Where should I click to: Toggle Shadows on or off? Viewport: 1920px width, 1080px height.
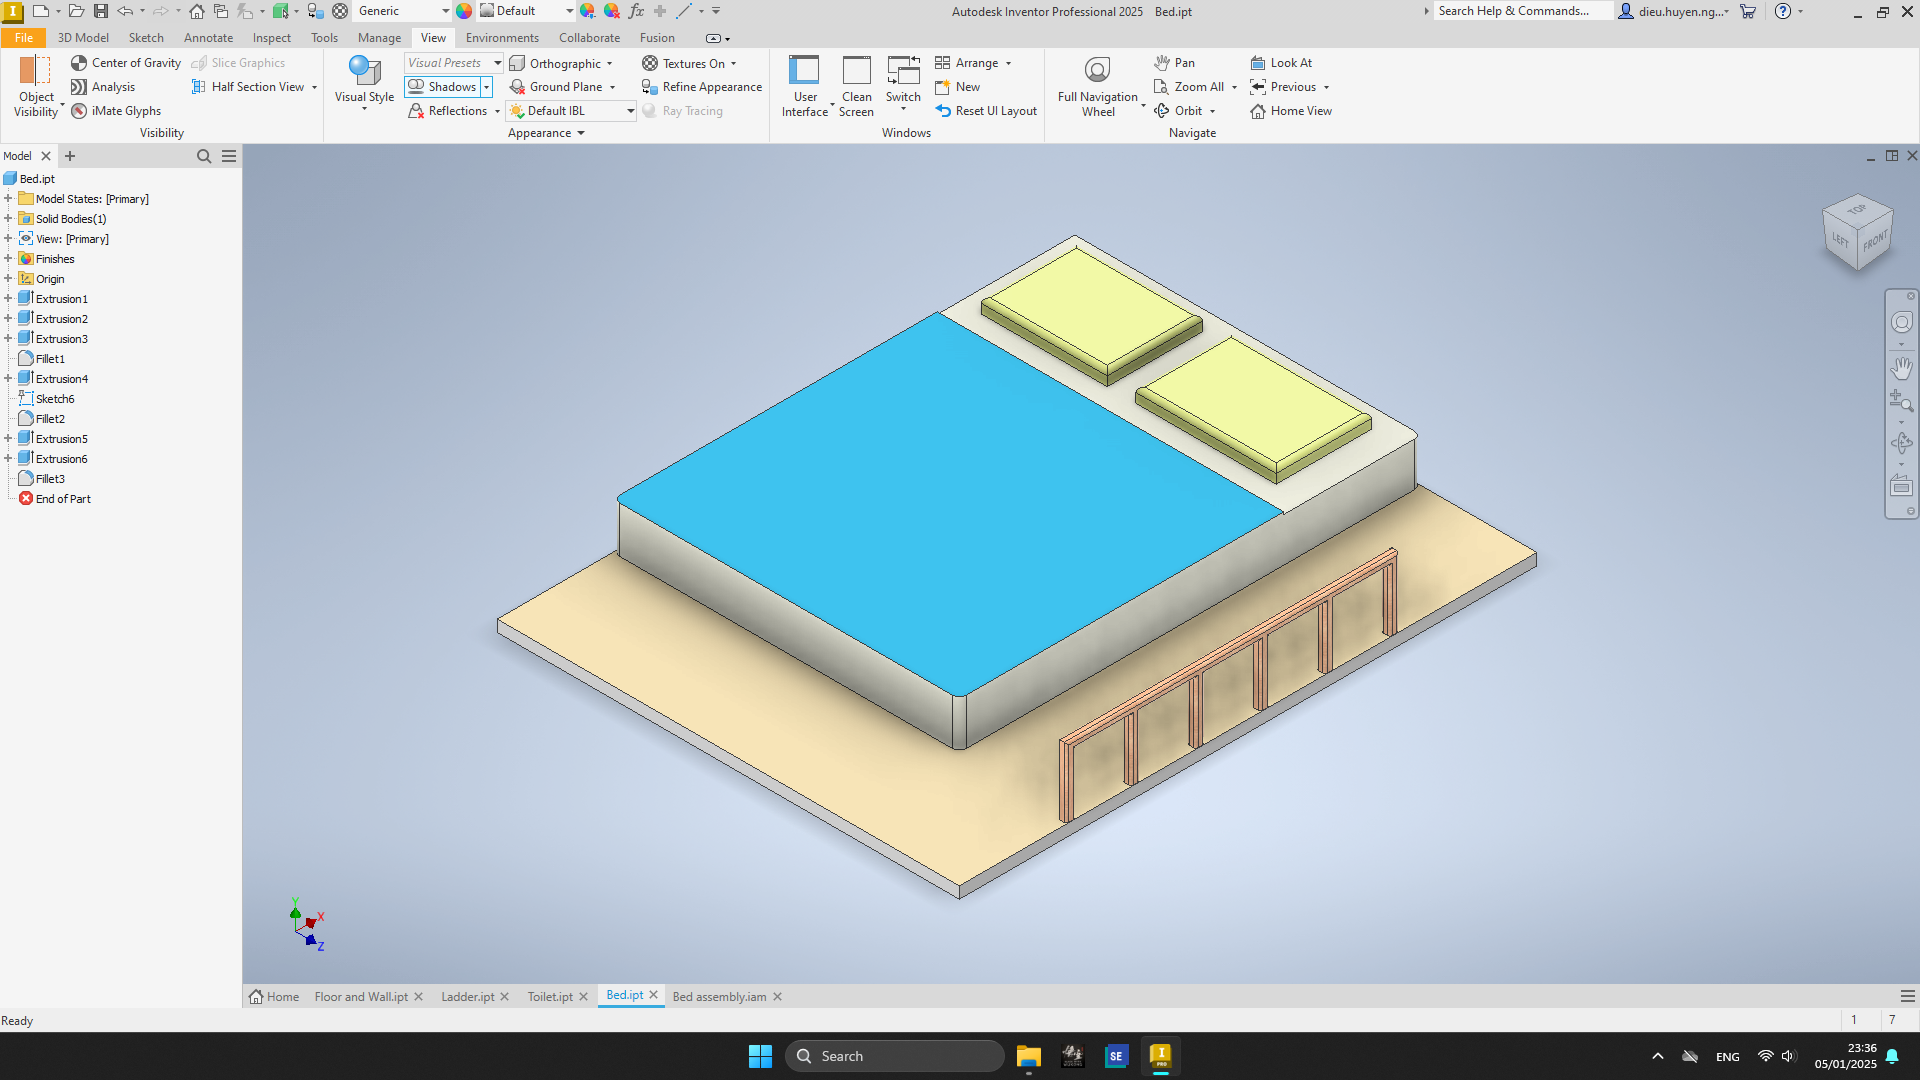443,87
